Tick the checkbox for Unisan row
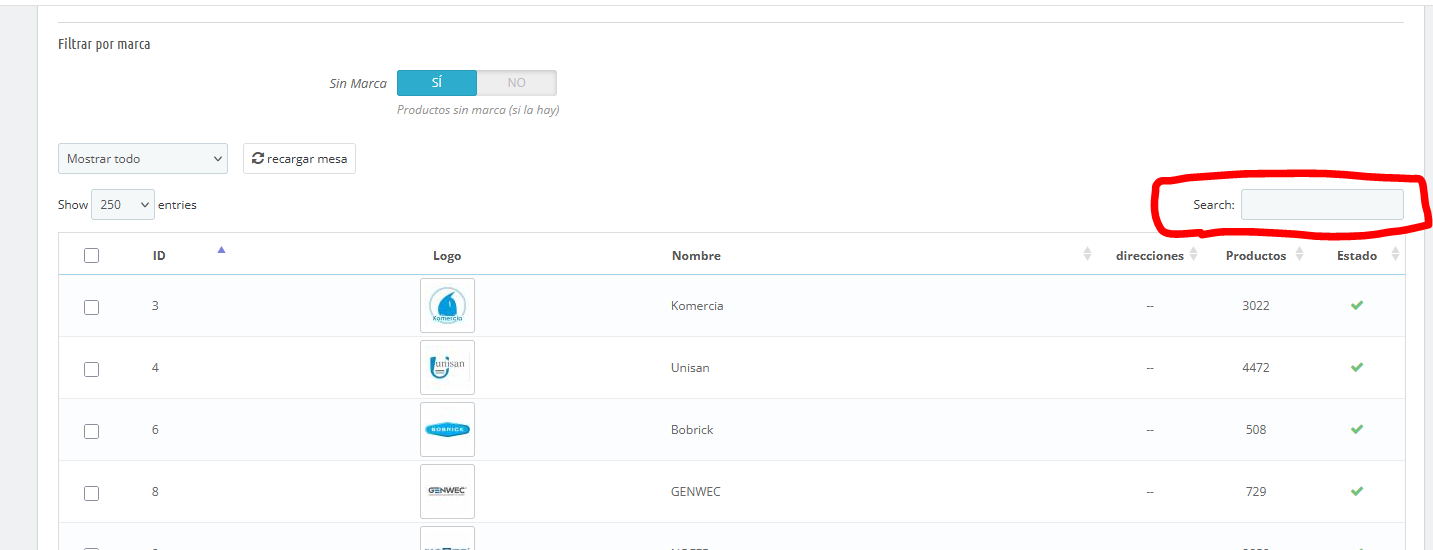This screenshot has width=1433, height=550. (92, 369)
